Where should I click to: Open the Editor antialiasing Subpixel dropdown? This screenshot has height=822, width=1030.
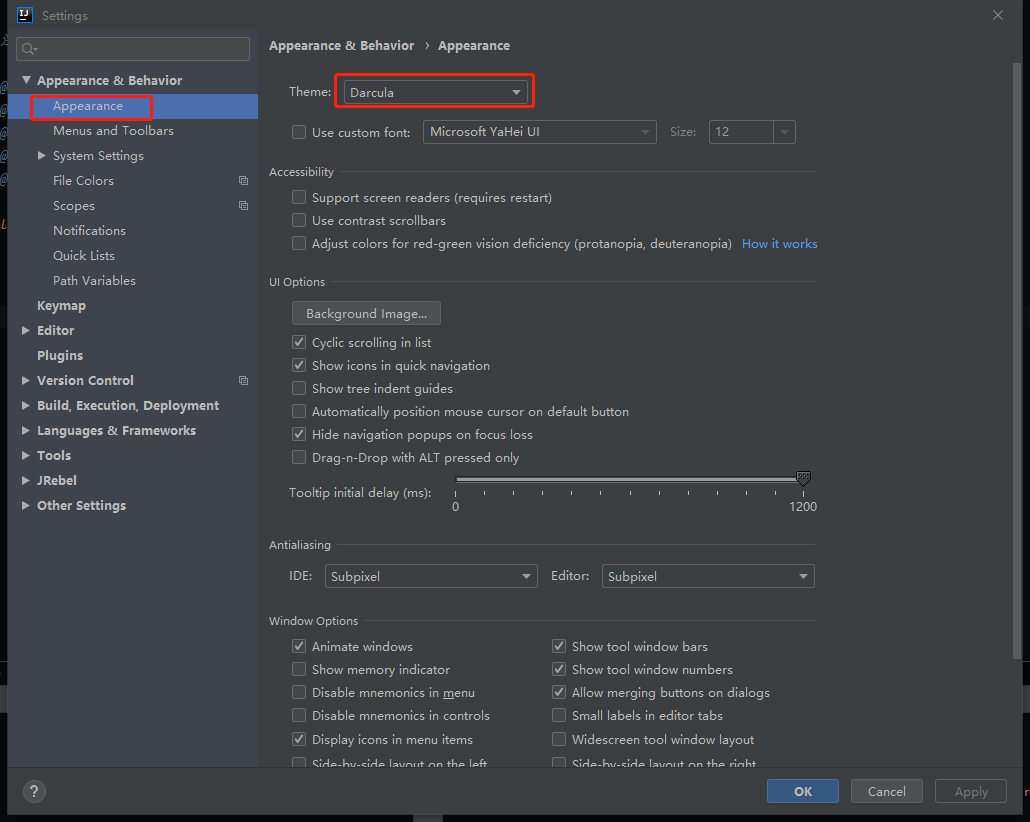point(708,576)
